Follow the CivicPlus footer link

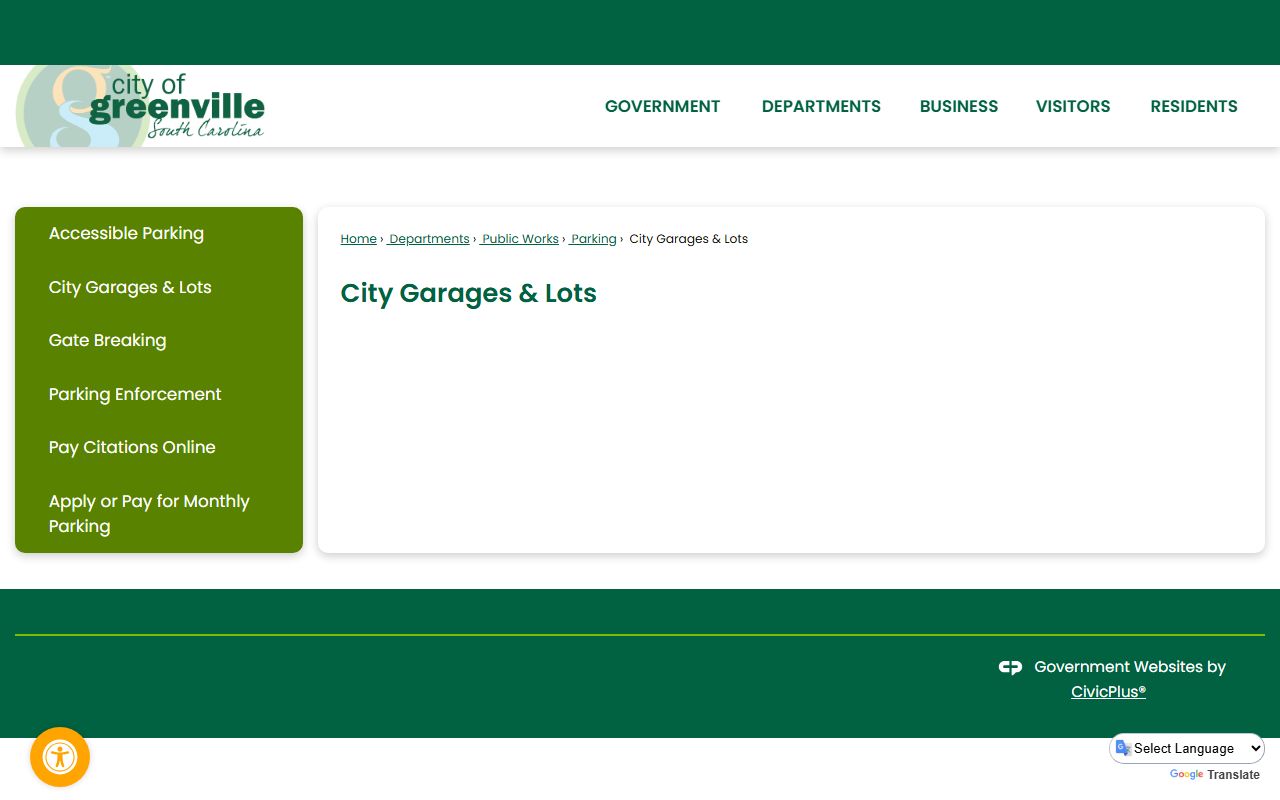(1108, 692)
